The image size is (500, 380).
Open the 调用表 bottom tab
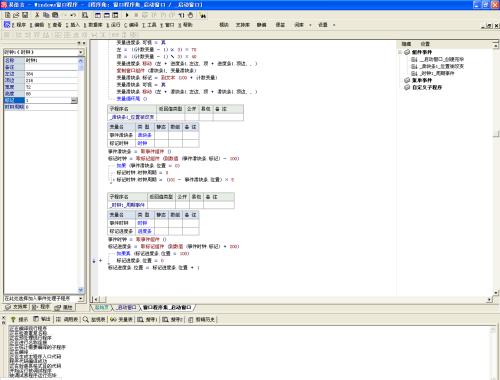(x=67, y=319)
